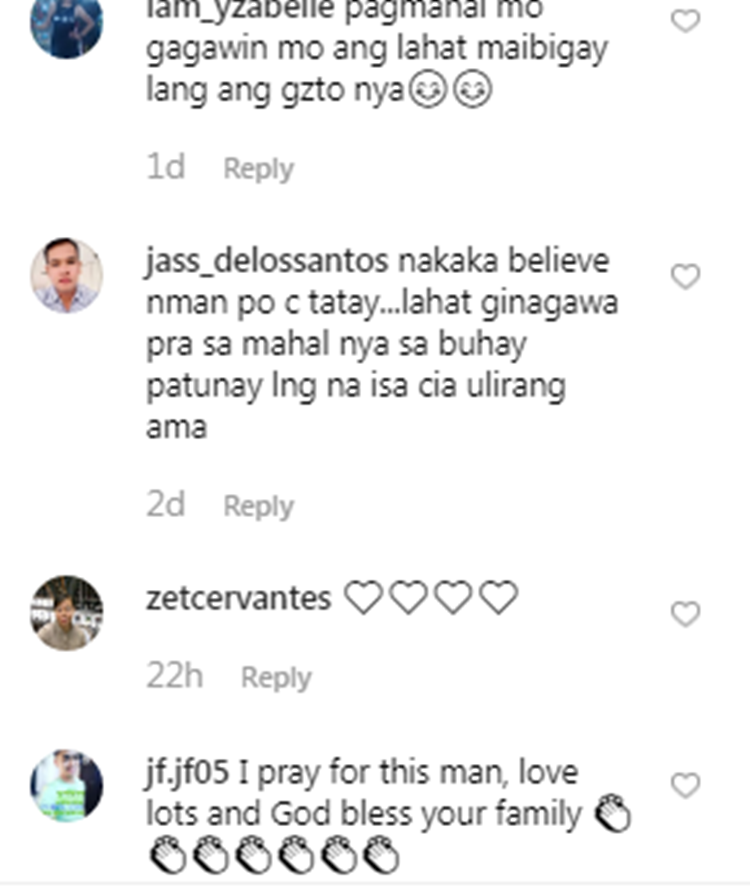Screen dimensions: 750x888
Task: Like the jf.jf05 comment via heart icon
Action: tap(685, 785)
